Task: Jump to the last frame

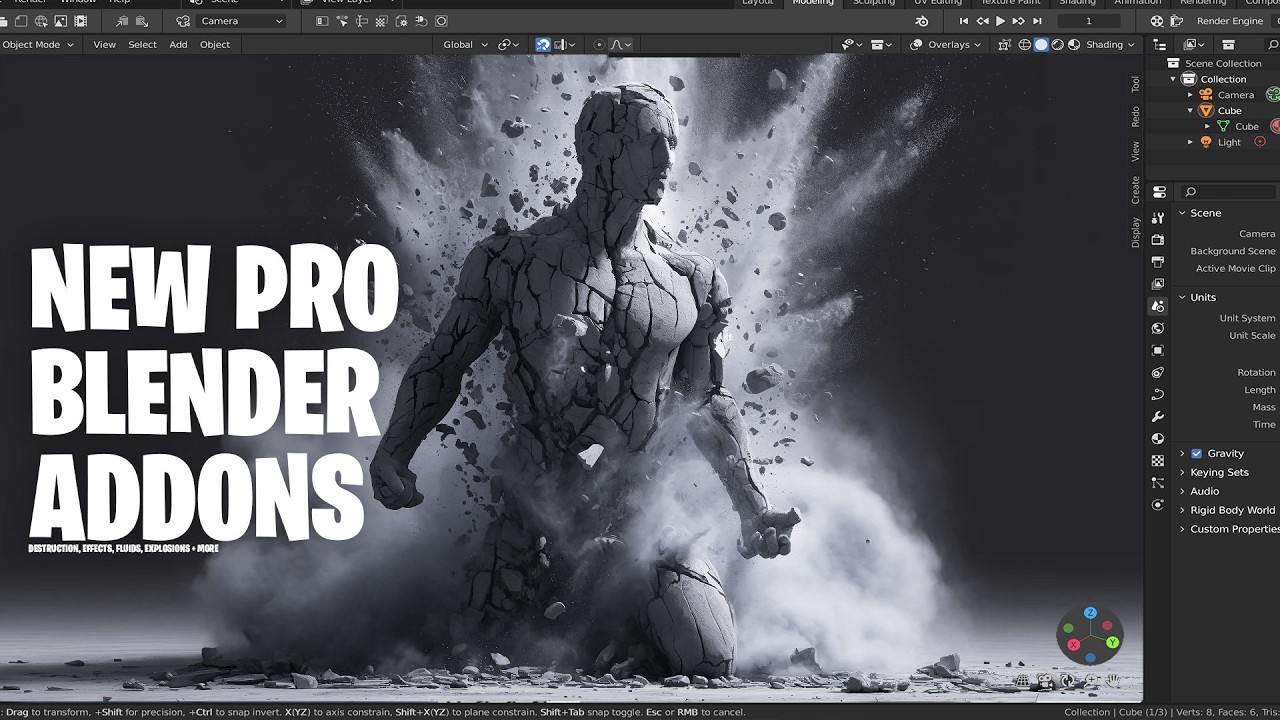Action: coord(1037,21)
